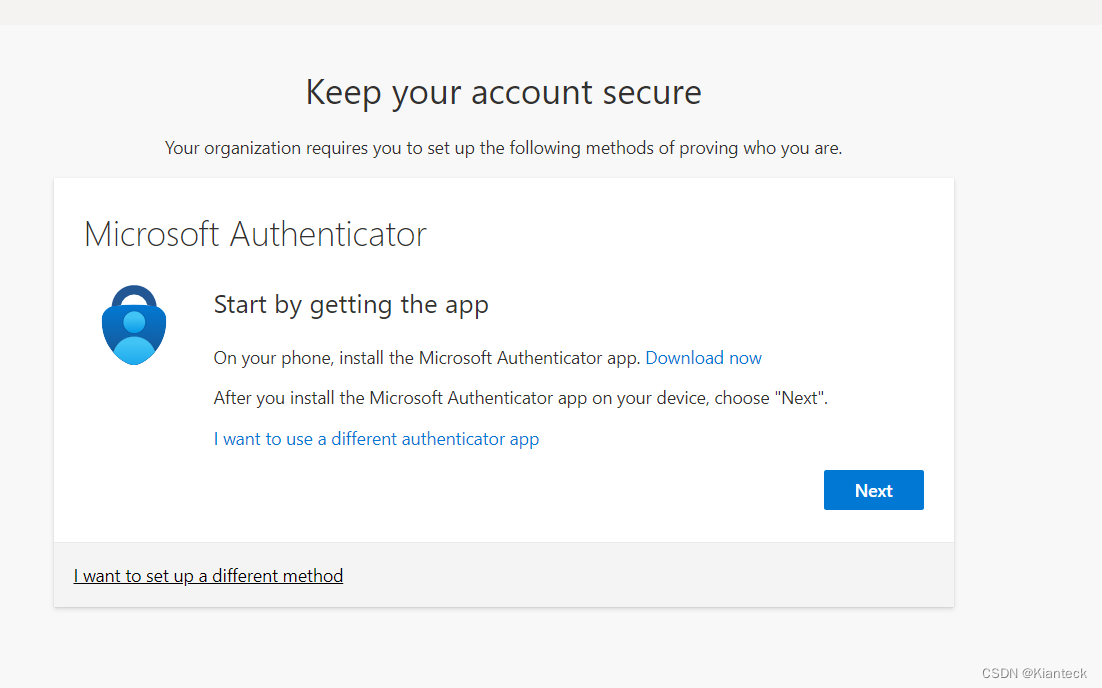1102x688 pixels.
Task: Click the Microsoft Authenticator lock icon
Action: pos(132,324)
